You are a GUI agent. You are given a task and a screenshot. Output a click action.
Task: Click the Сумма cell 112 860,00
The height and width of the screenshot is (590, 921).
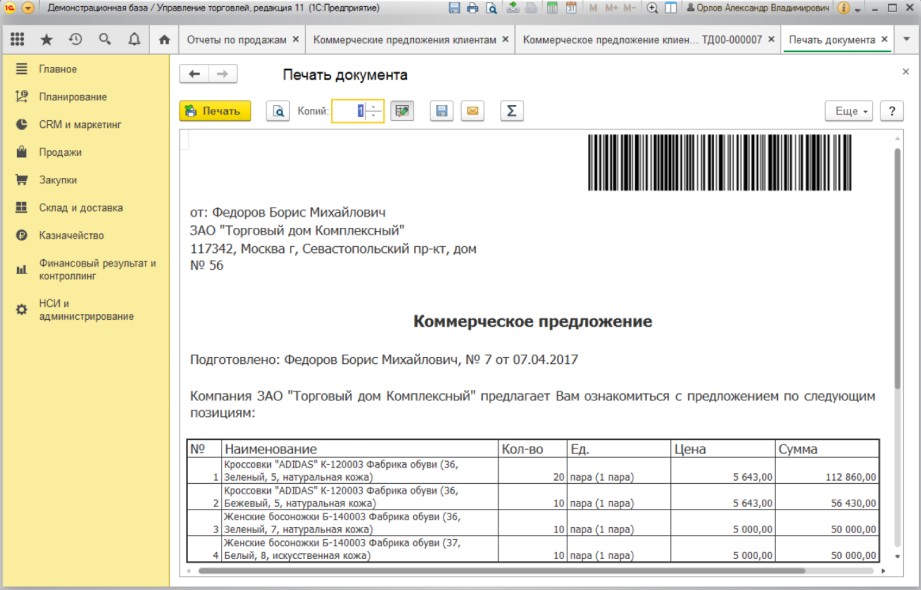pos(828,471)
